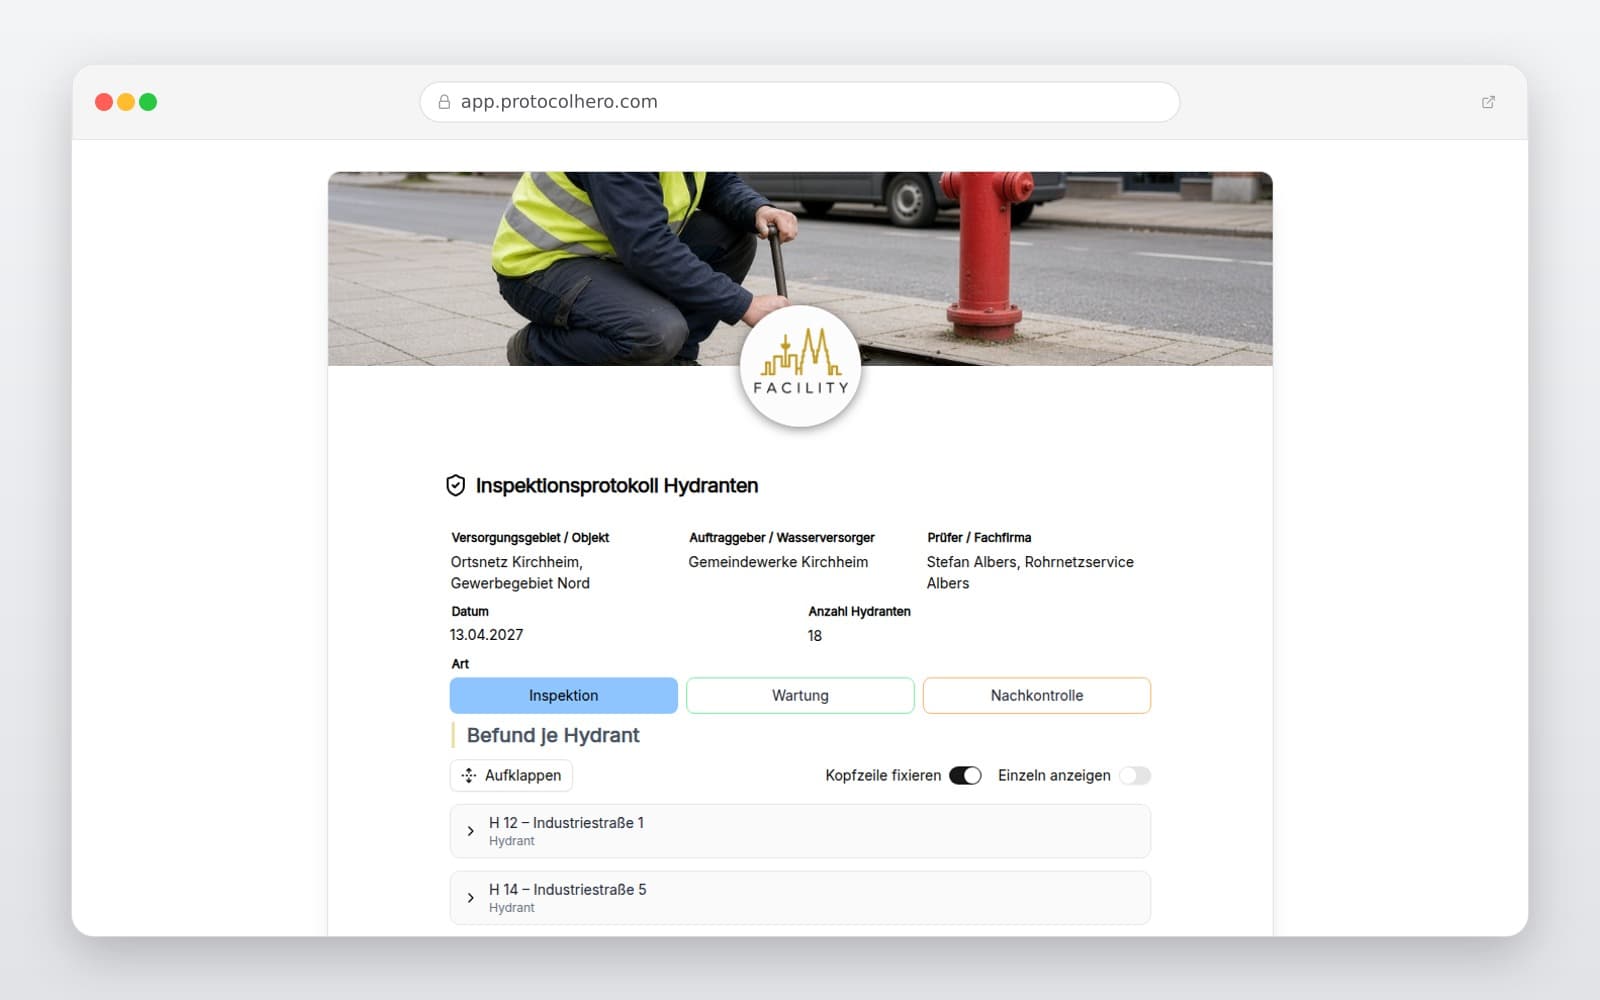Click the shield icon next to Inspektionsprotokoll Hydranten

pos(455,486)
